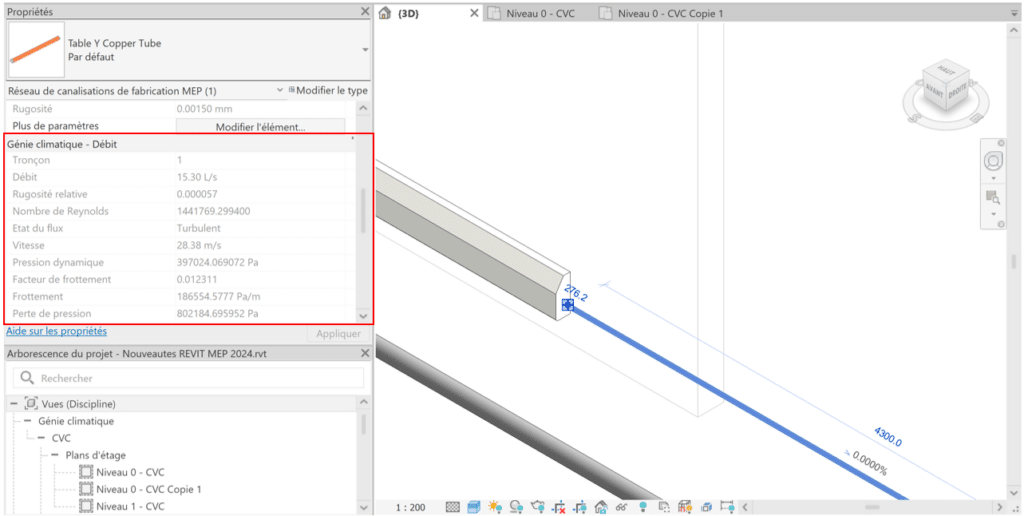The width and height of the screenshot is (1024, 516).
Task: Open Aide sur les propriétés link
Action: (x=56, y=331)
